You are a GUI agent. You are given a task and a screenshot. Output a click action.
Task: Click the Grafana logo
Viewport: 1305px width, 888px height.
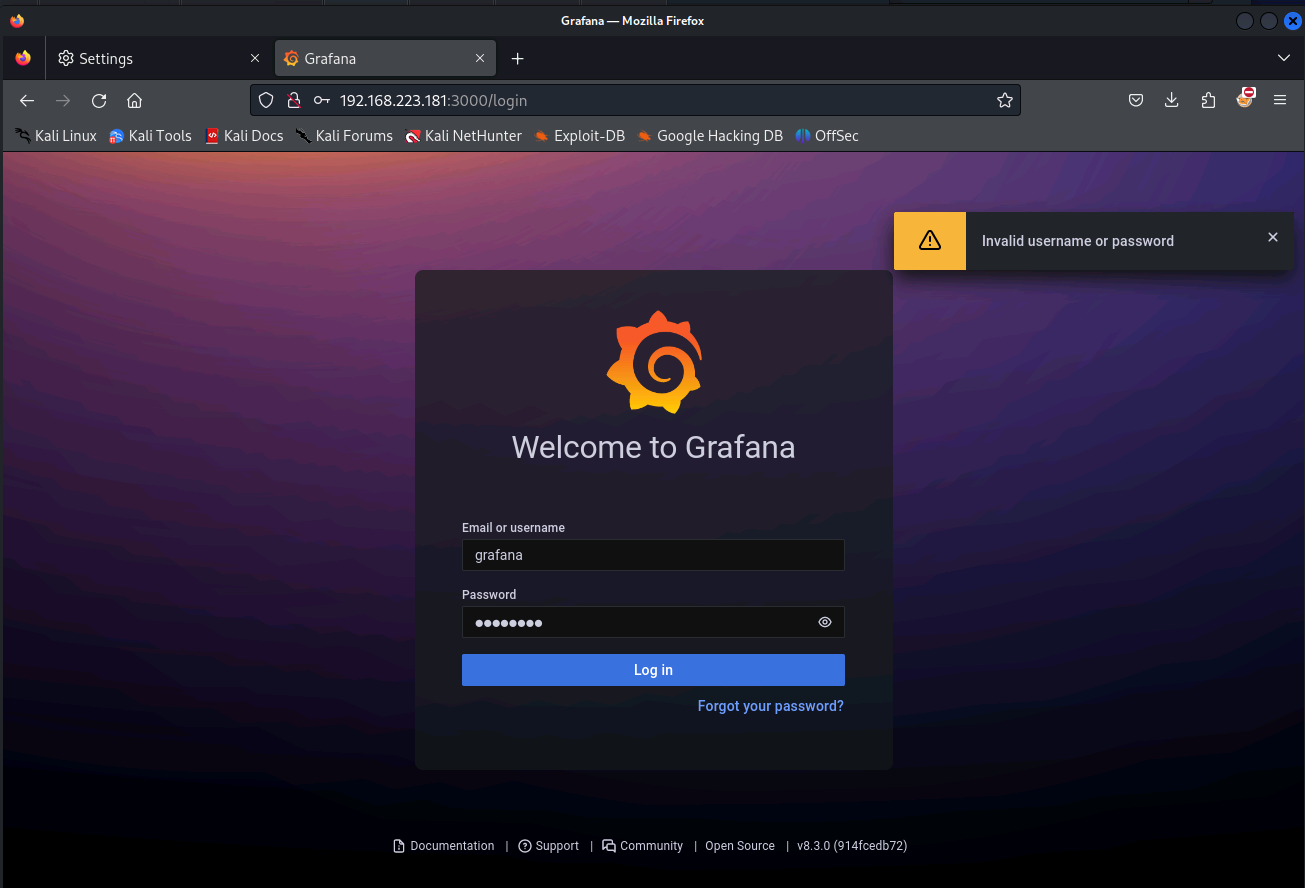(654, 361)
